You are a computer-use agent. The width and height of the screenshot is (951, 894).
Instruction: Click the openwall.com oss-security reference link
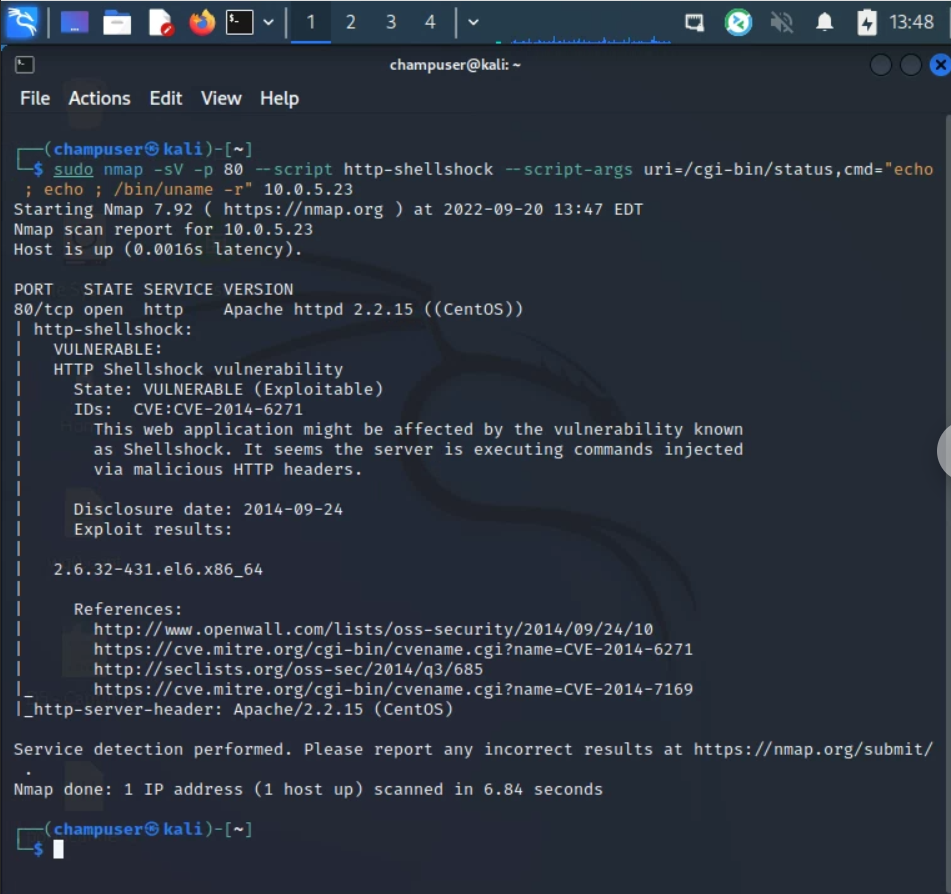[373, 629]
